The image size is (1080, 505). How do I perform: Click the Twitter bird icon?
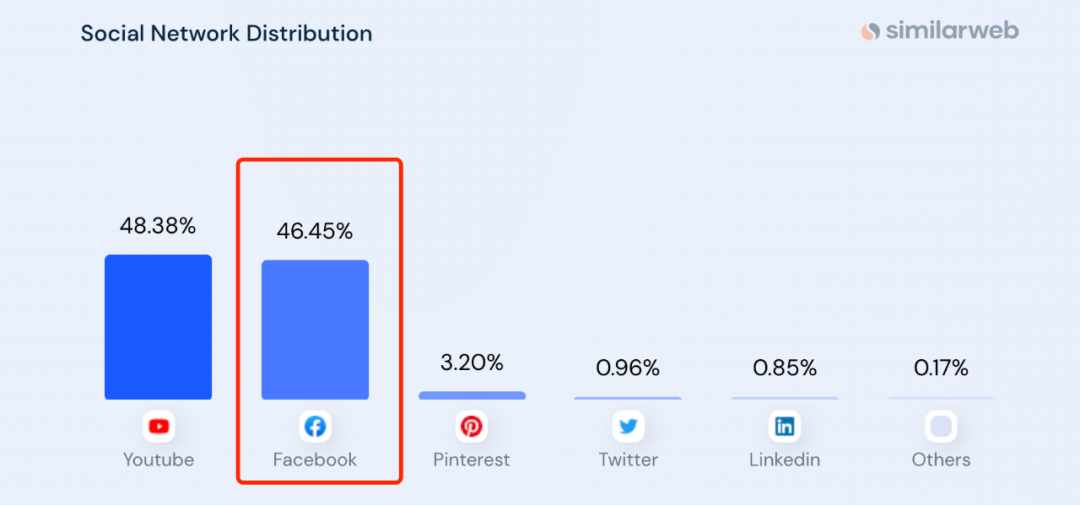coord(628,427)
